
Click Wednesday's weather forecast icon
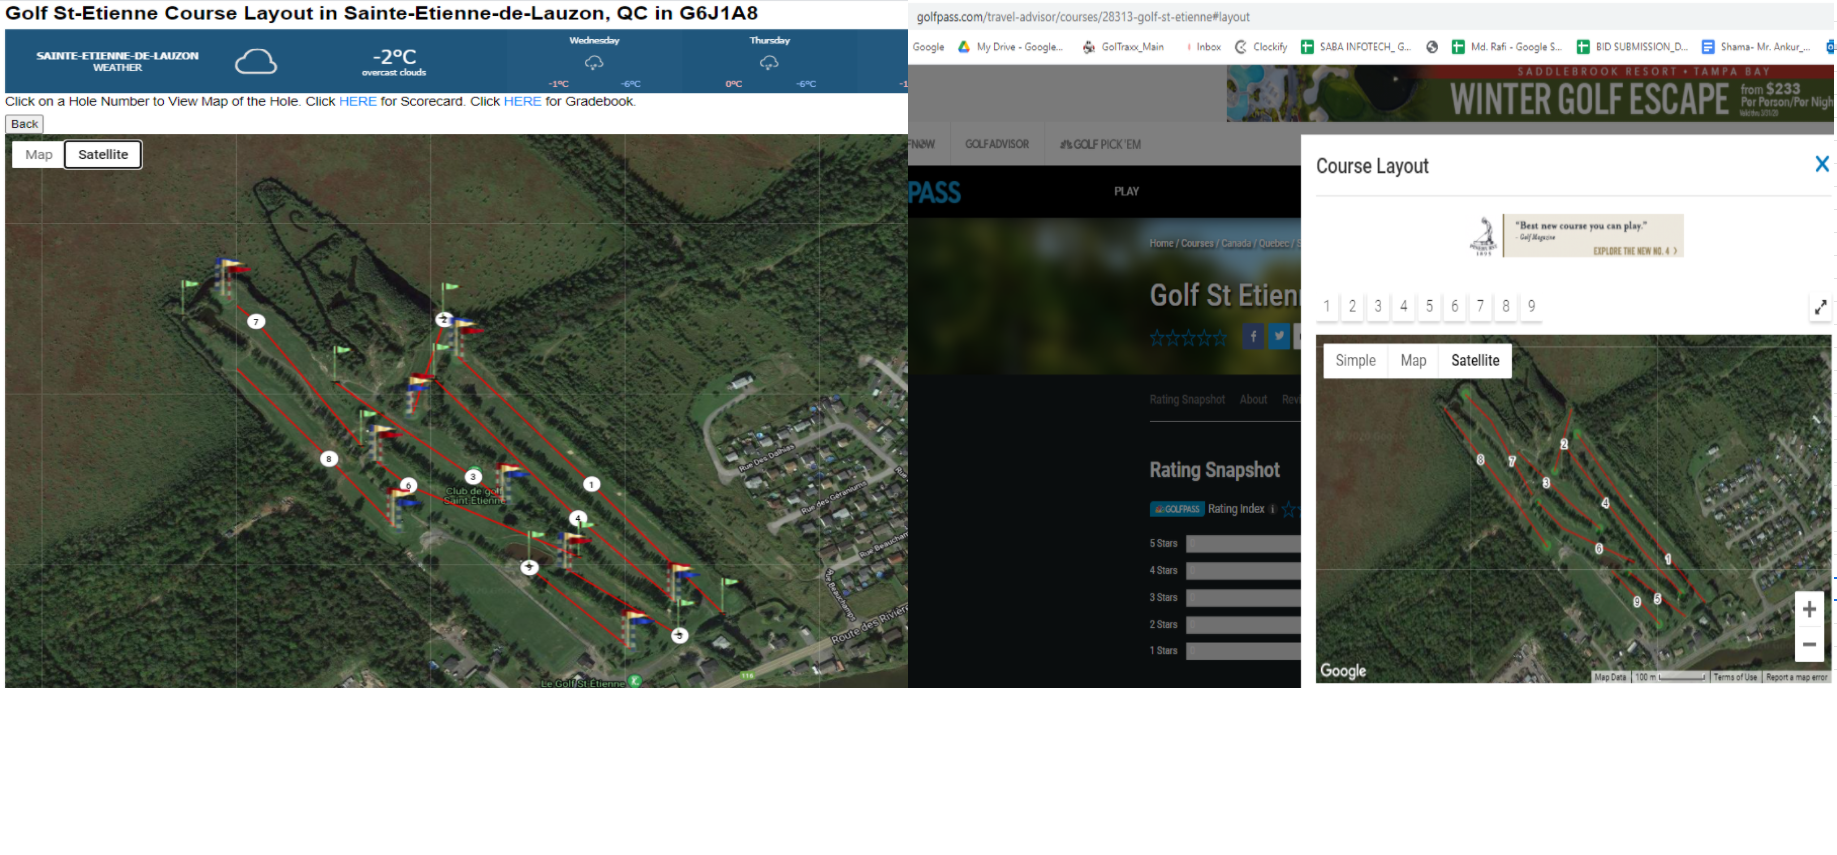(x=594, y=63)
